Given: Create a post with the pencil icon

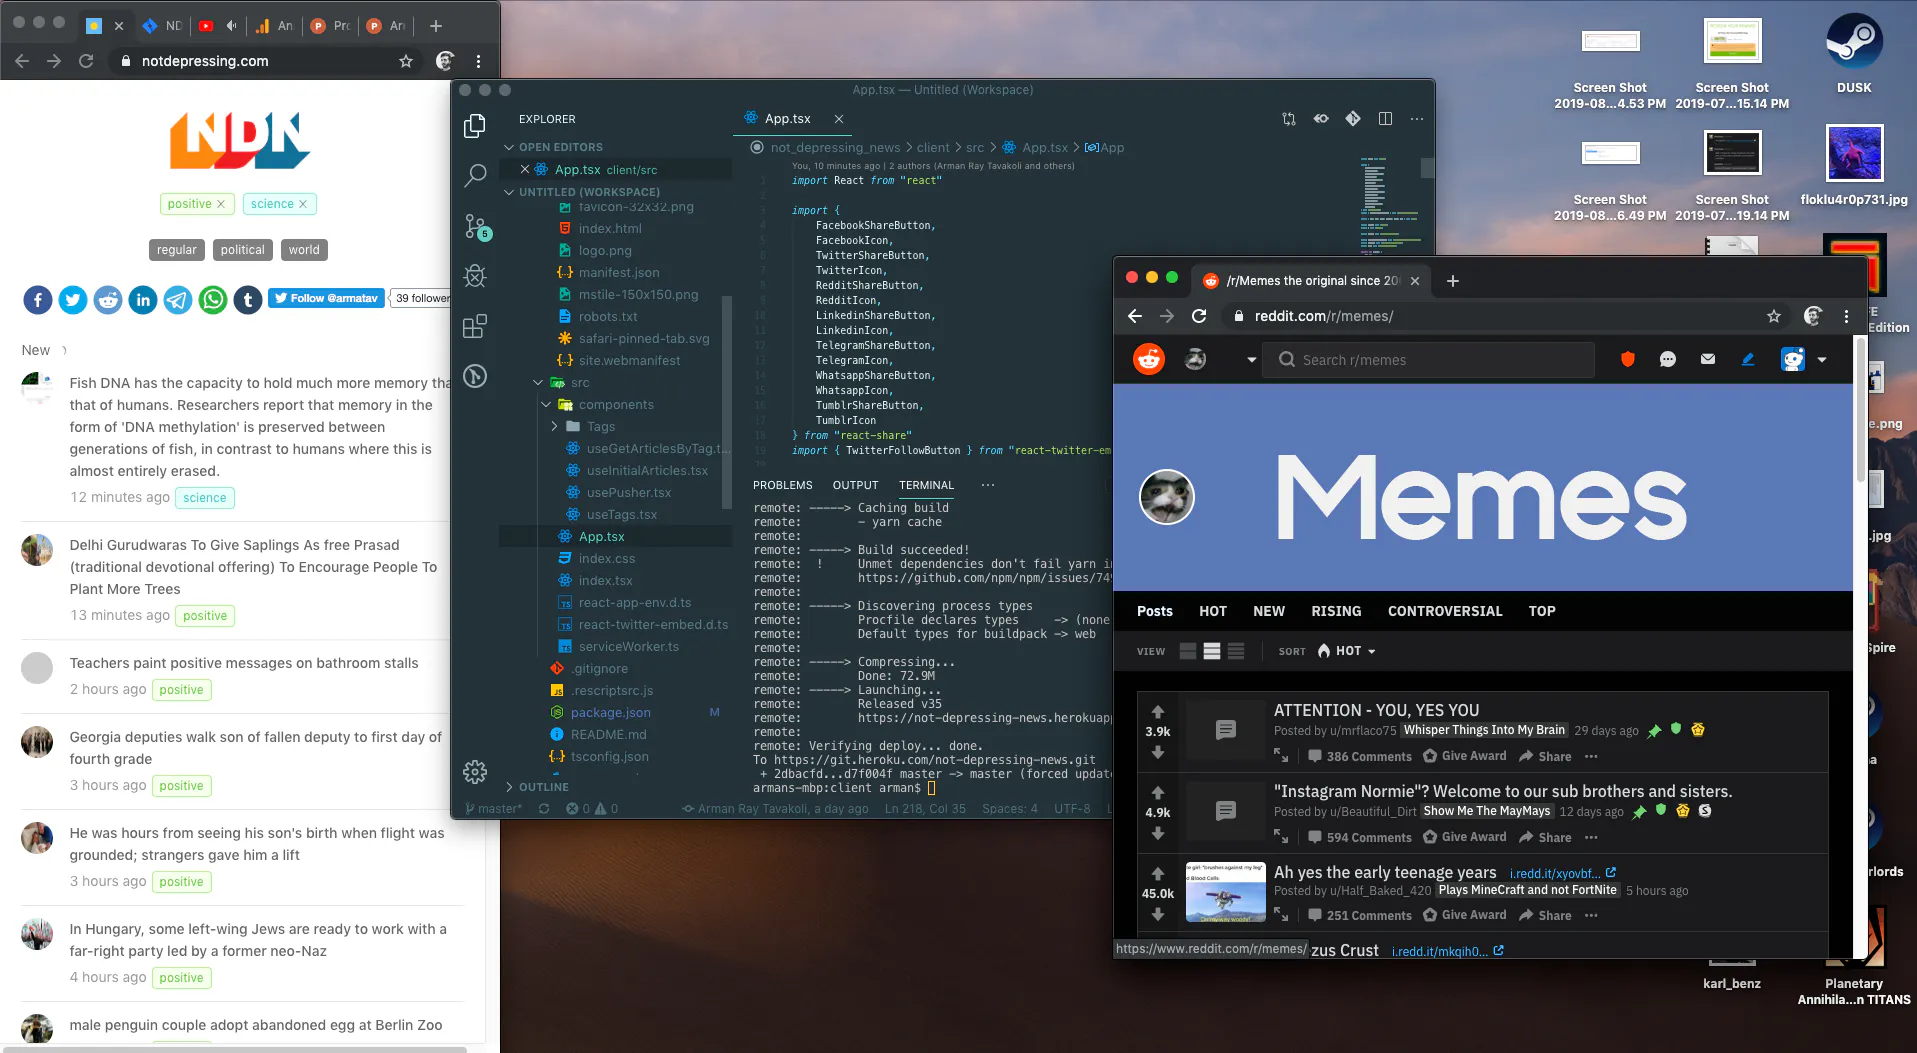Looking at the screenshot, I should pos(1748,359).
